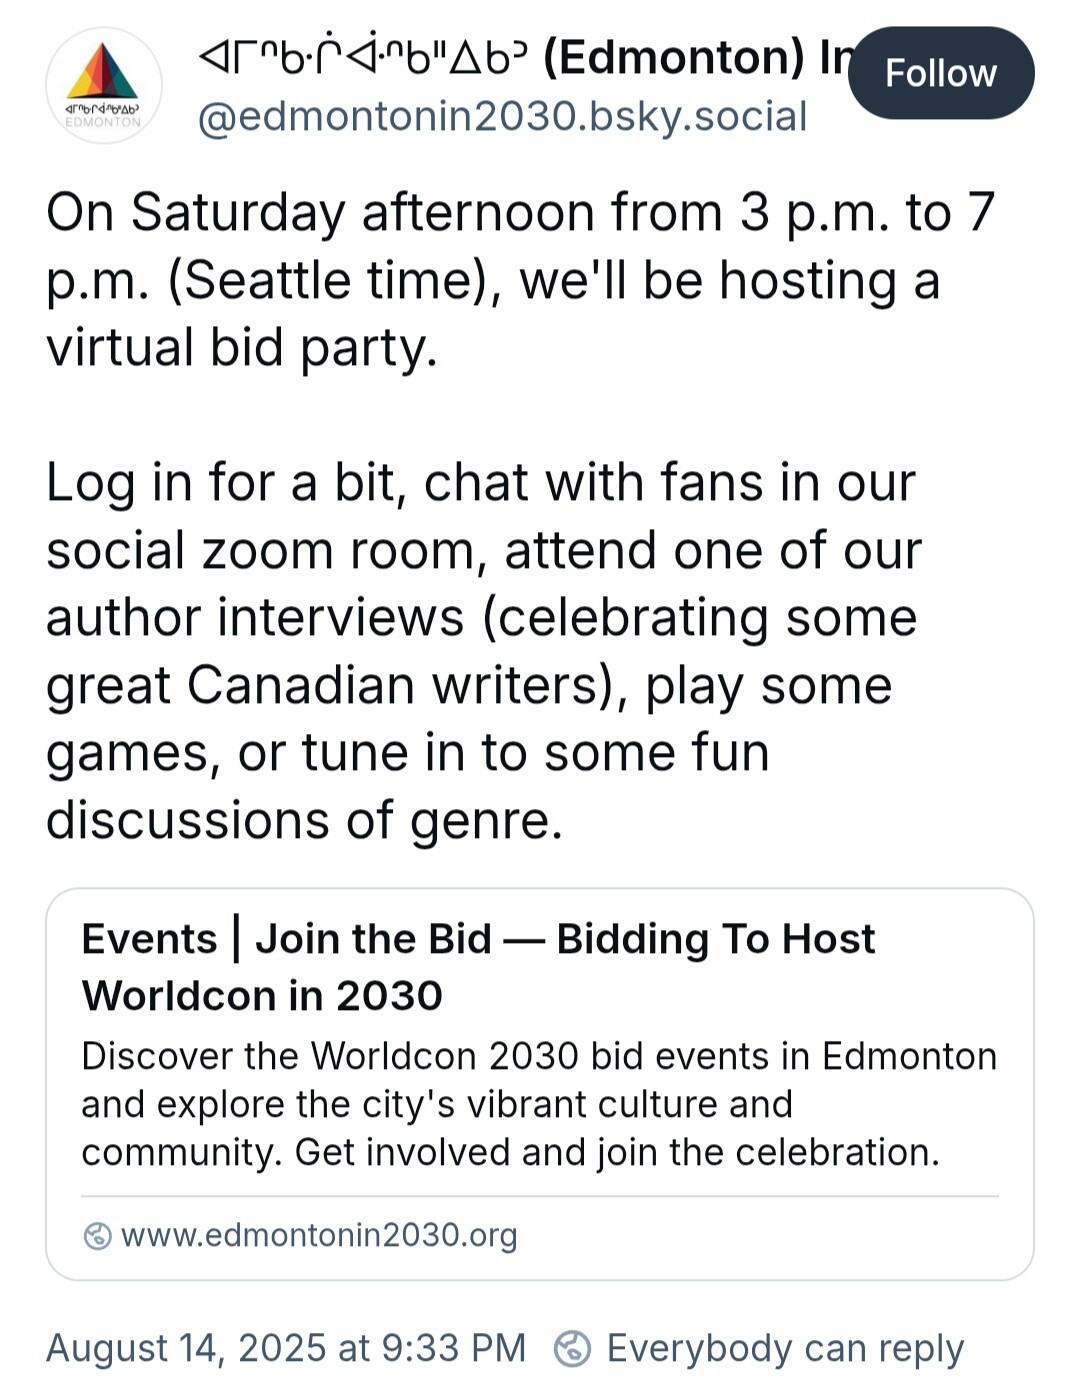1080x1389 pixels.
Task: Click the '(Seattle time)' phrase in the post
Action: coord(334,280)
